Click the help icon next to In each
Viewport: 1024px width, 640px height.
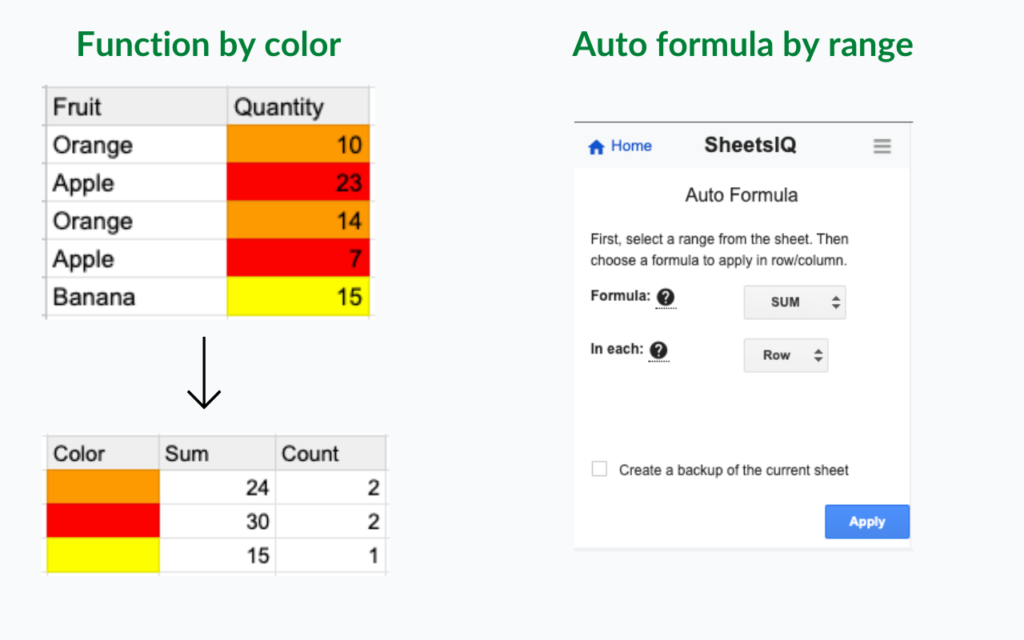pyautogui.click(x=658, y=351)
